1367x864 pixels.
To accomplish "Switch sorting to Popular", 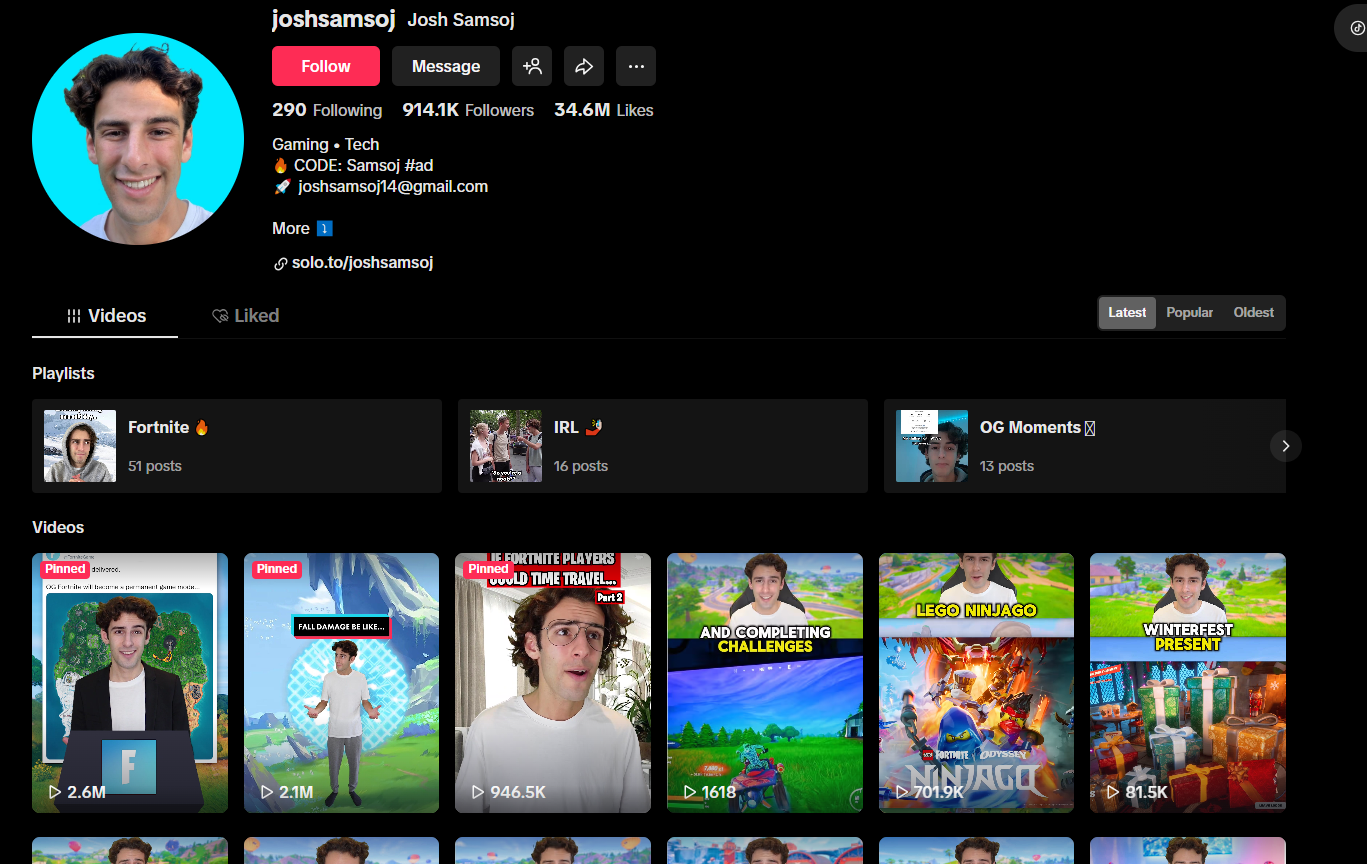I will (1189, 312).
